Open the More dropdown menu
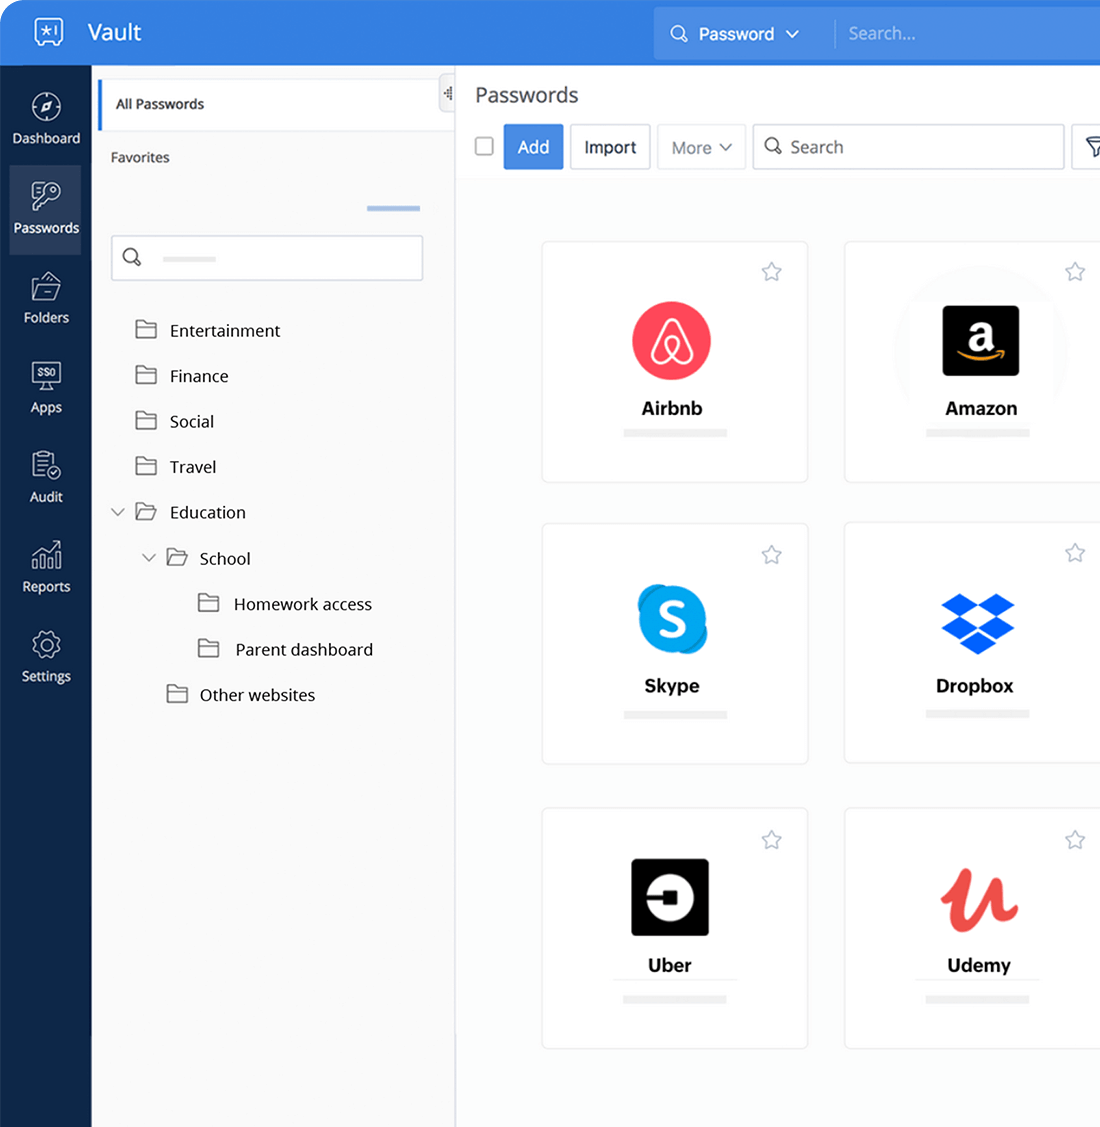 (701, 147)
